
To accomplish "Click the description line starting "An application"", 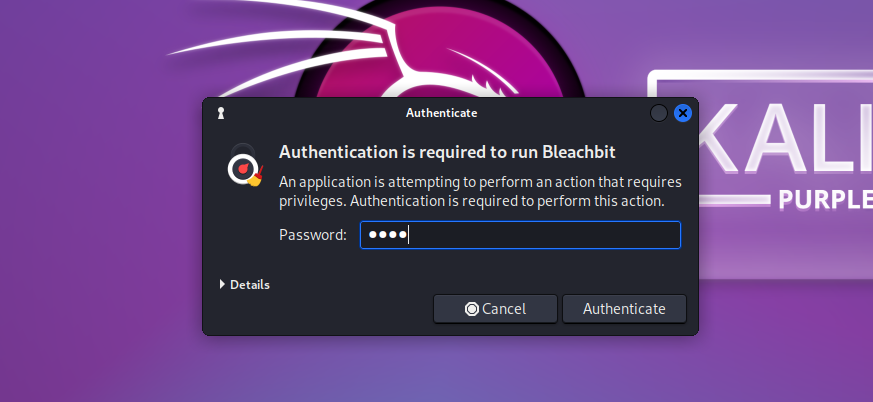I will point(480,182).
